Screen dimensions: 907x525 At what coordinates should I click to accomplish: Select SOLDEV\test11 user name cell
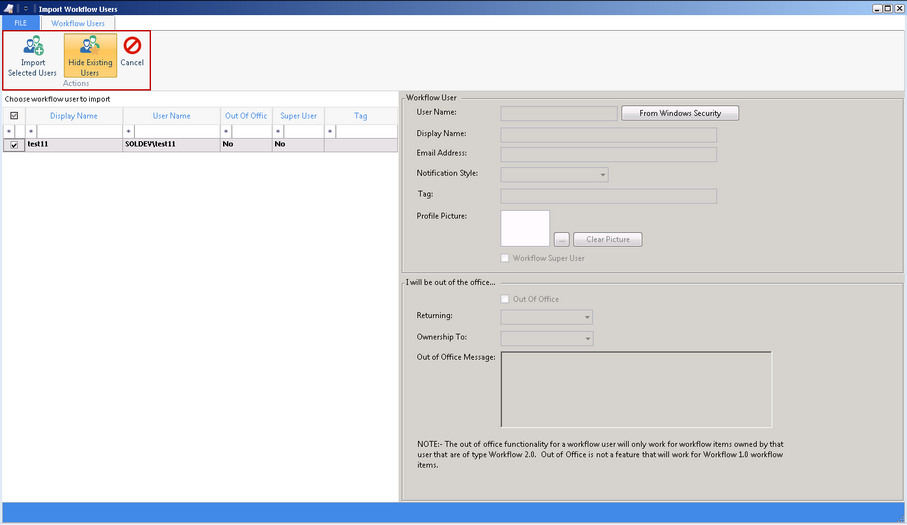click(171, 145)
